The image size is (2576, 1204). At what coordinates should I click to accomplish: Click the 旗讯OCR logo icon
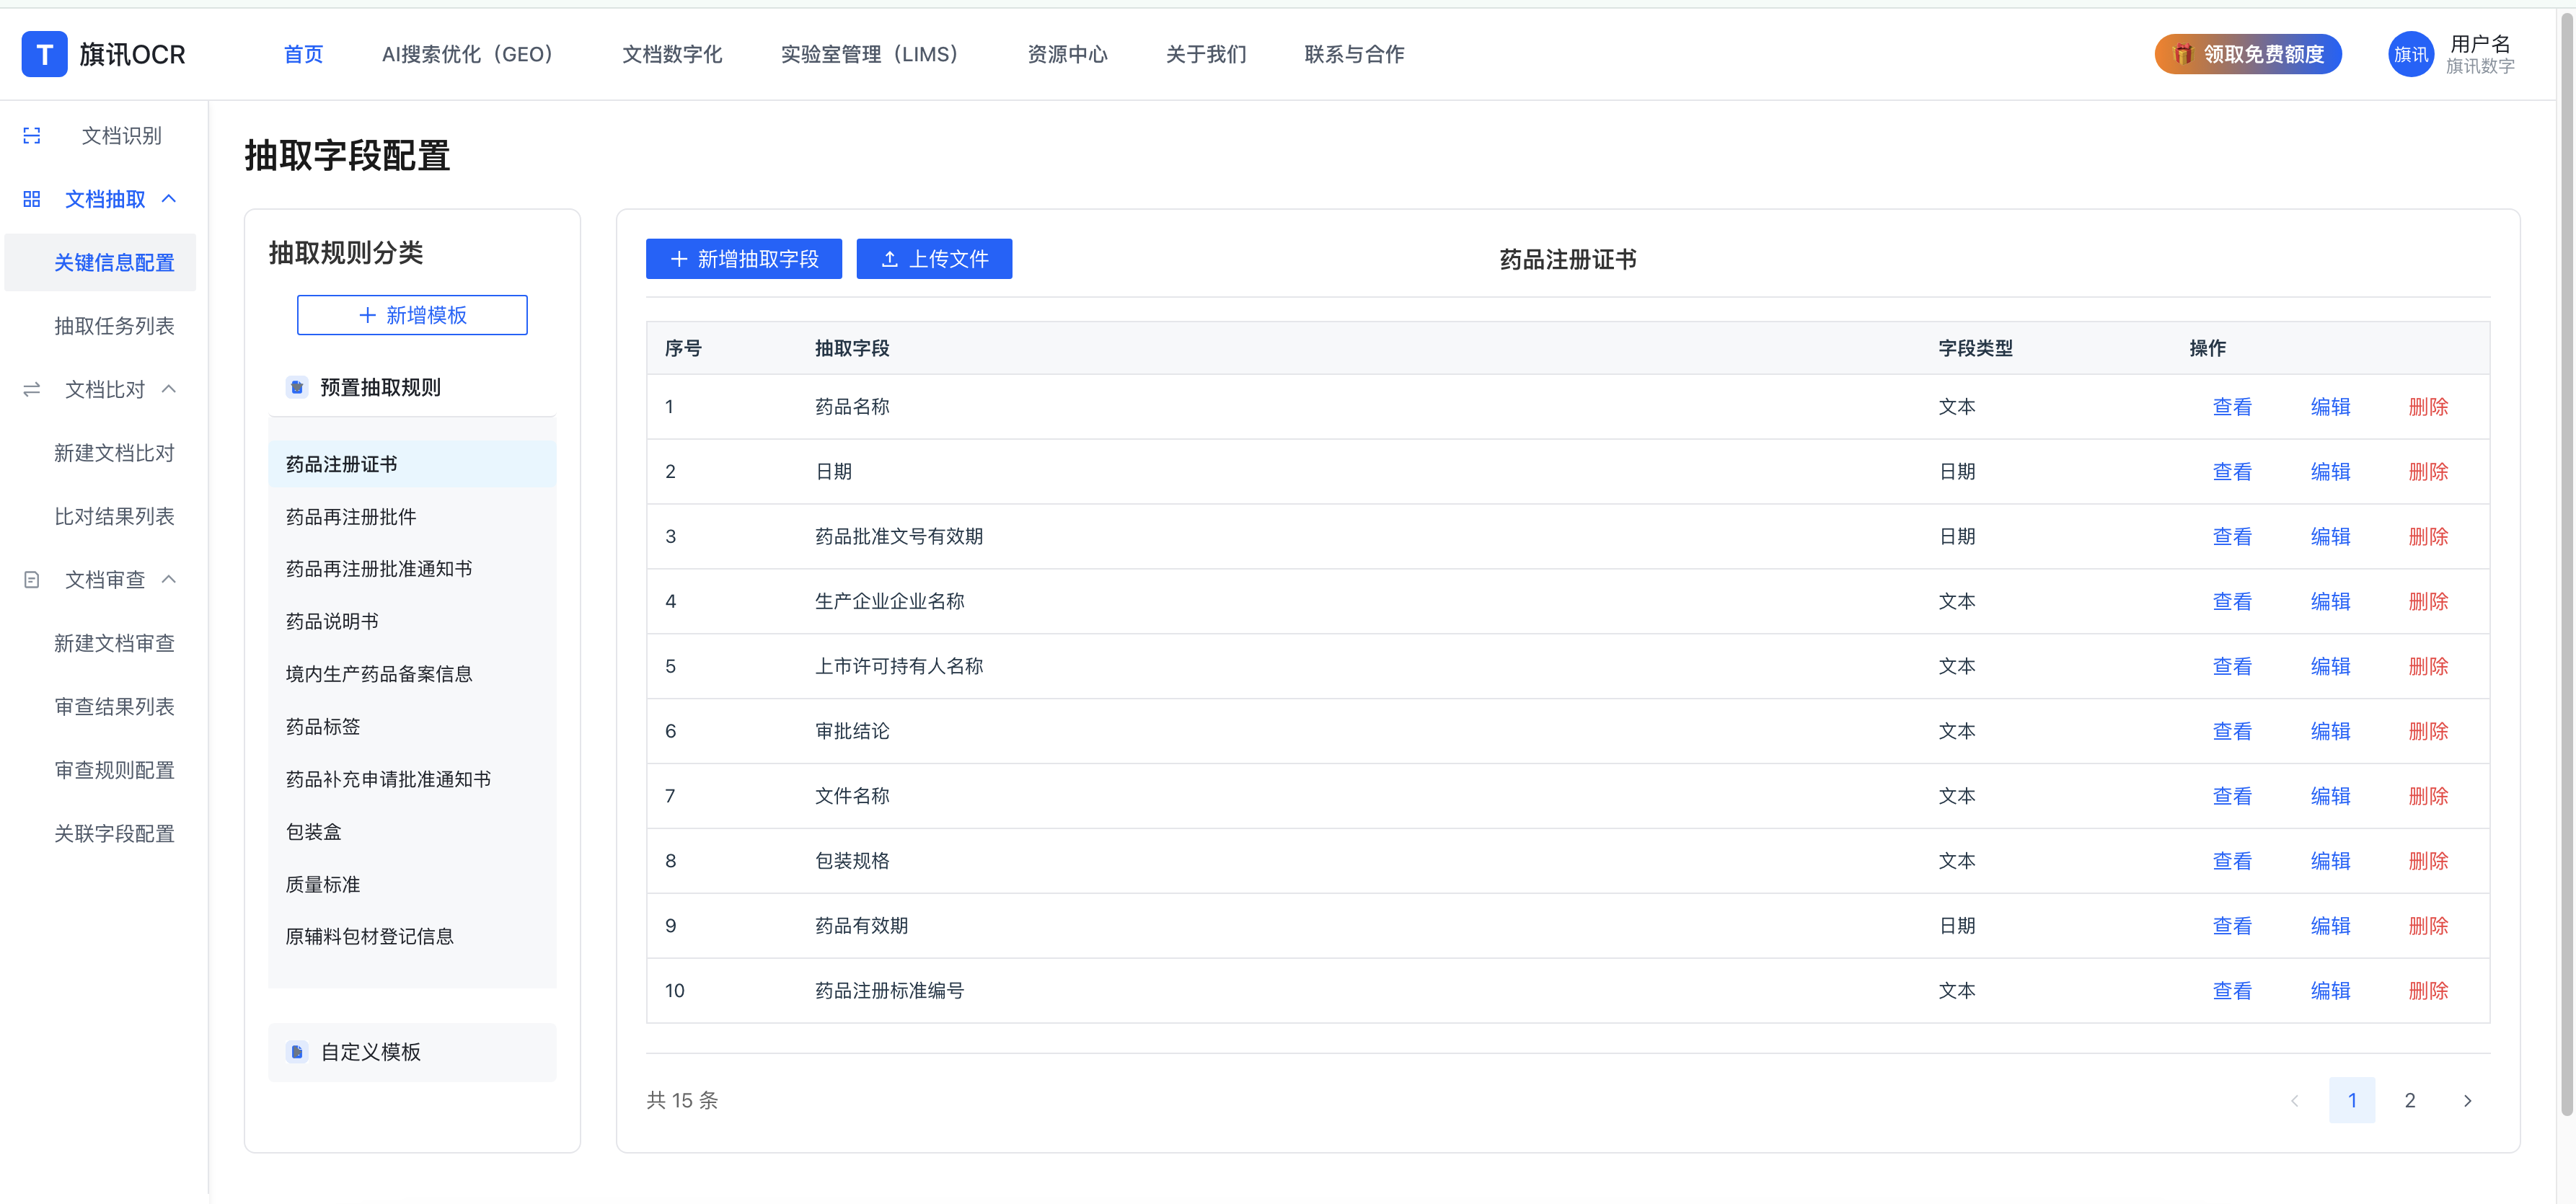click(x=44, y=54)
